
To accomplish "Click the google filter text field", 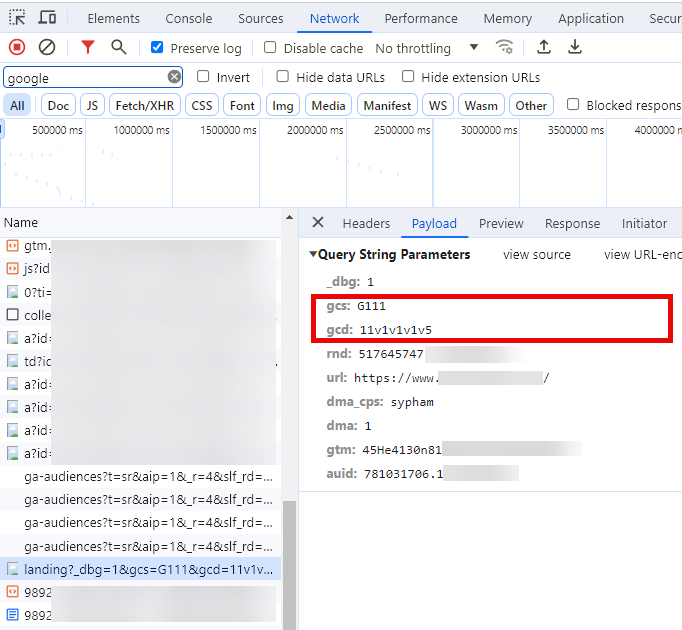I will (x=85, y=77).
